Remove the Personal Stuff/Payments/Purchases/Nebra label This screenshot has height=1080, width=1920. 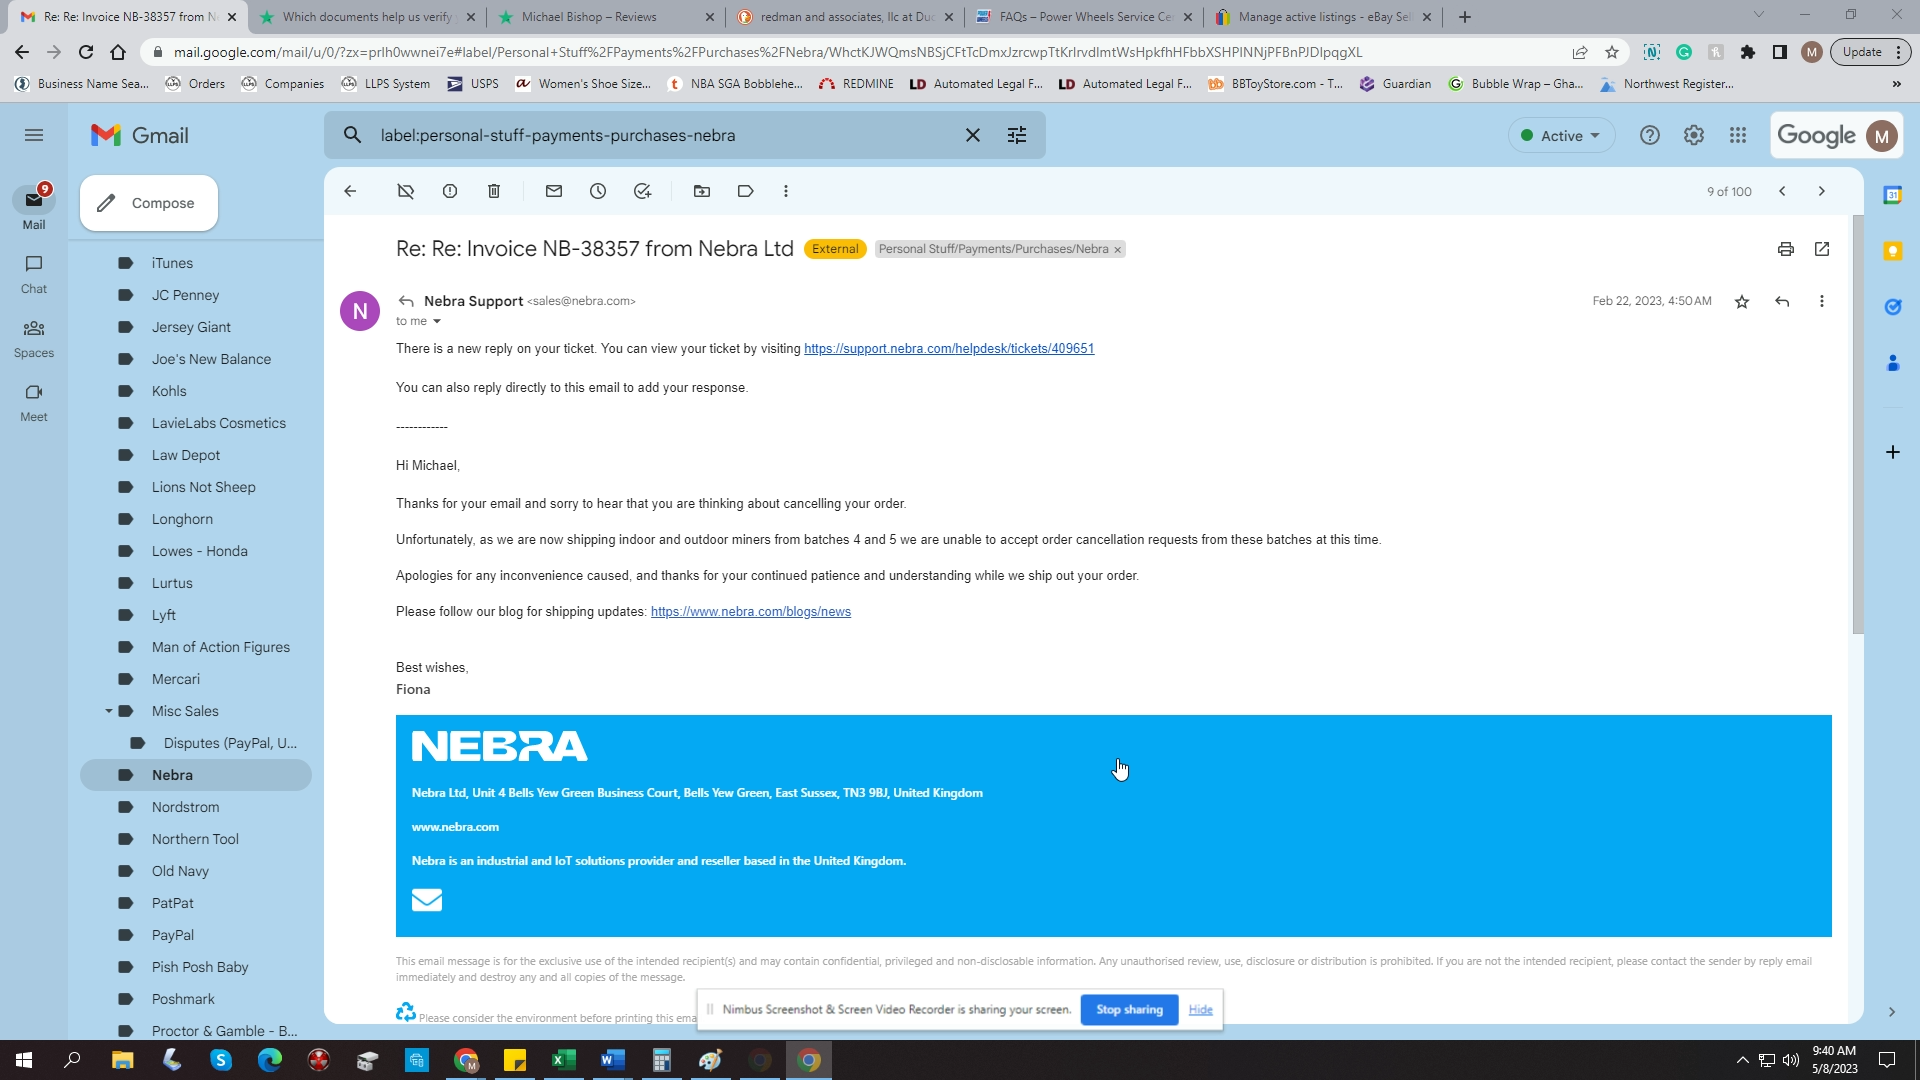(x=1118, y=250)
